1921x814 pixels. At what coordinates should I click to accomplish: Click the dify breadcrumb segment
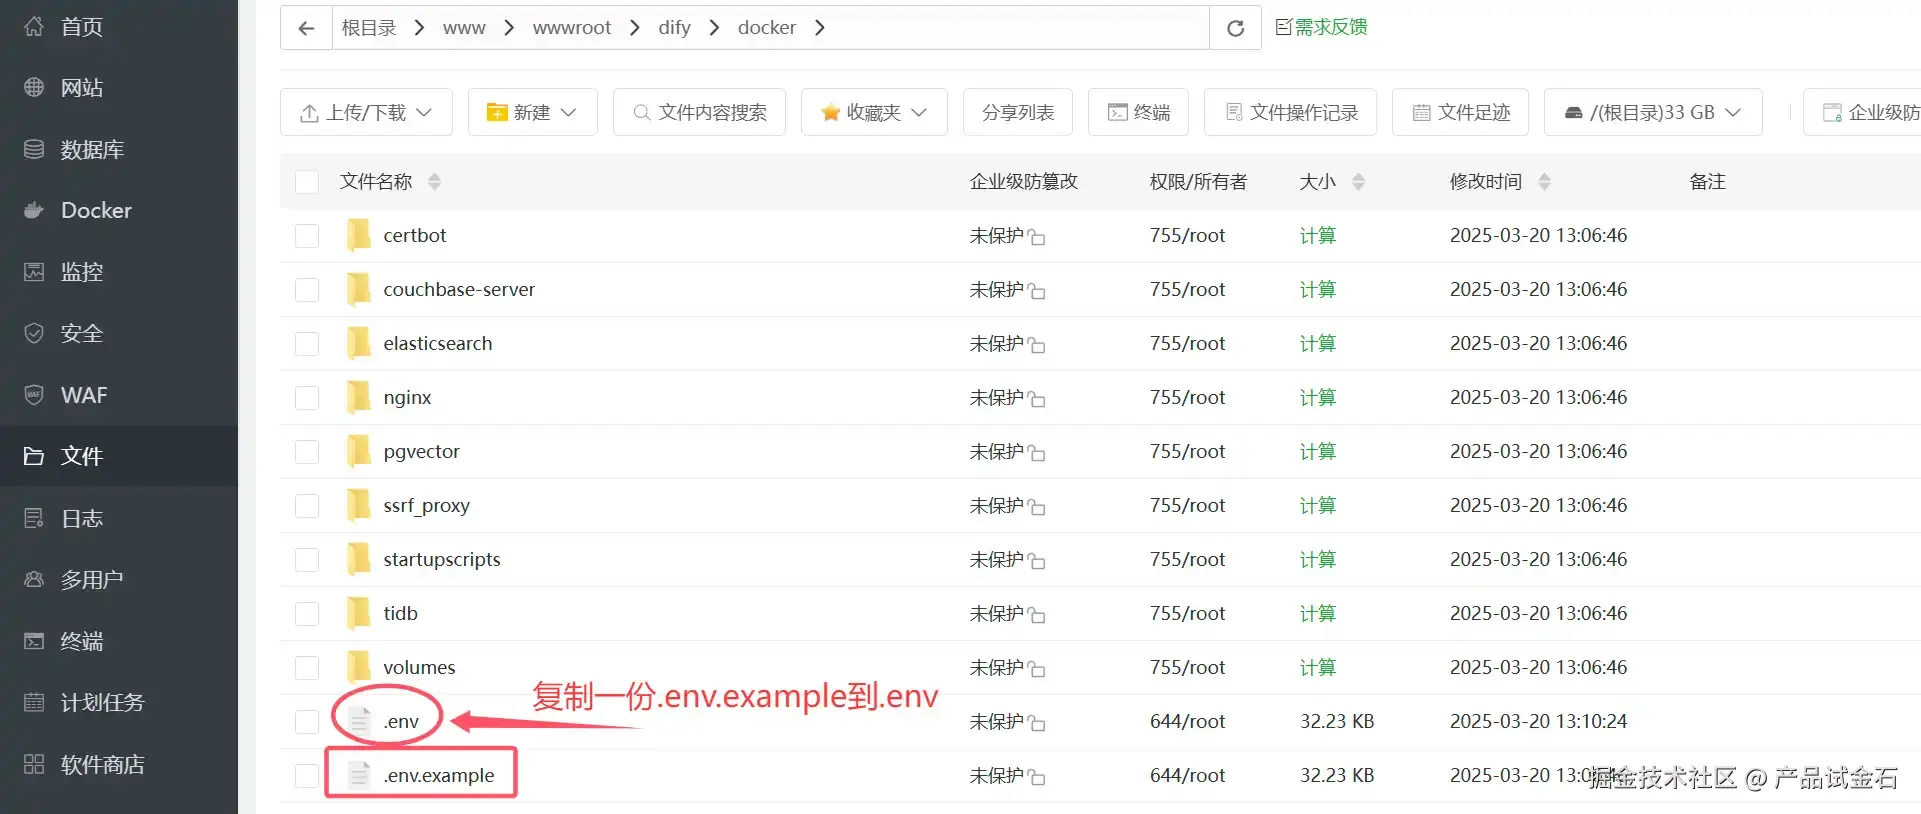(x=674, y=28)
